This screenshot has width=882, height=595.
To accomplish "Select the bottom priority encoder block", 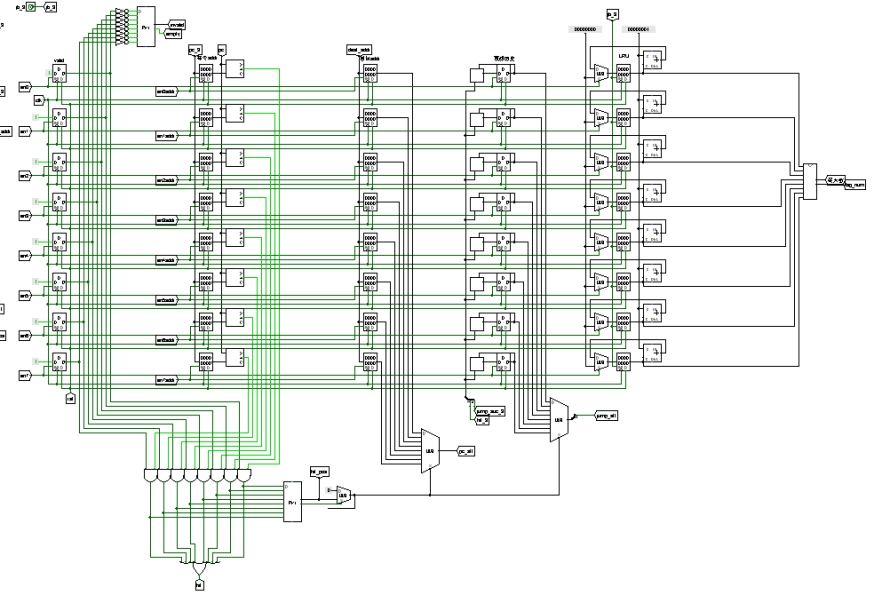I will point(292,501).
